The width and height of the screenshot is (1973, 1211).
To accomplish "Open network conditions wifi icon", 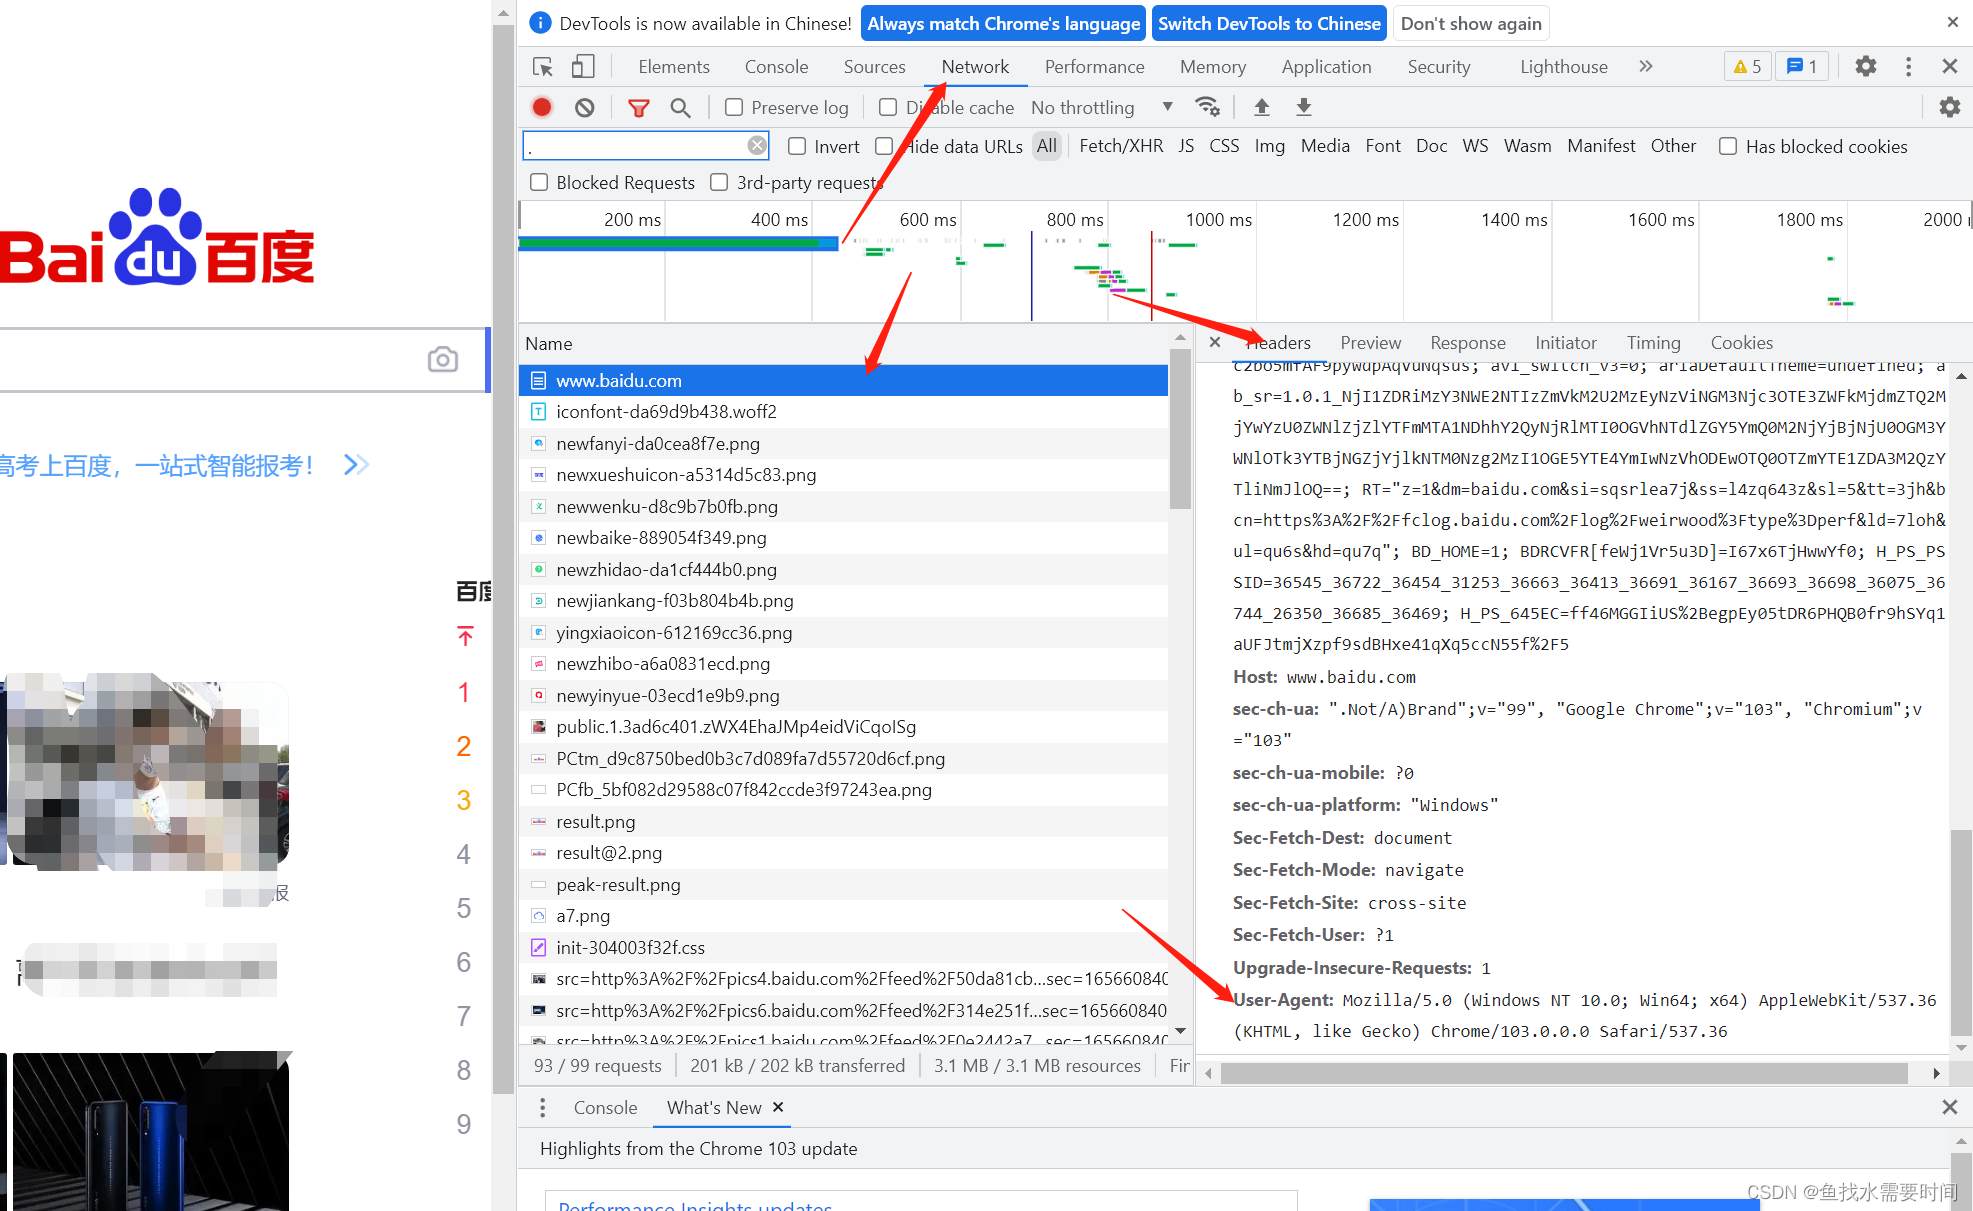I will pyautogui.click(x=1207, y=107).
